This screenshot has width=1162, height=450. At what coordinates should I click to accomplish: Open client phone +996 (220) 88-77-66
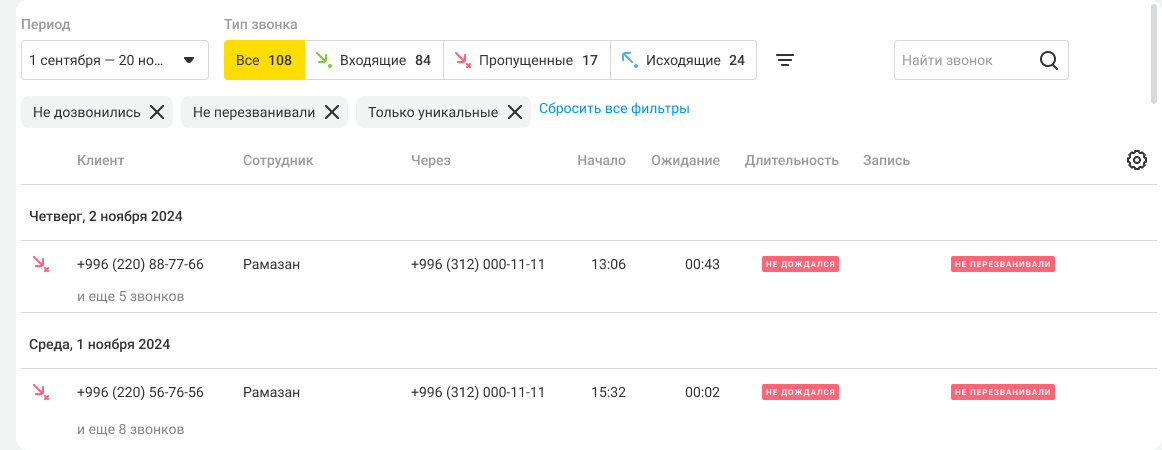point(140,264)
